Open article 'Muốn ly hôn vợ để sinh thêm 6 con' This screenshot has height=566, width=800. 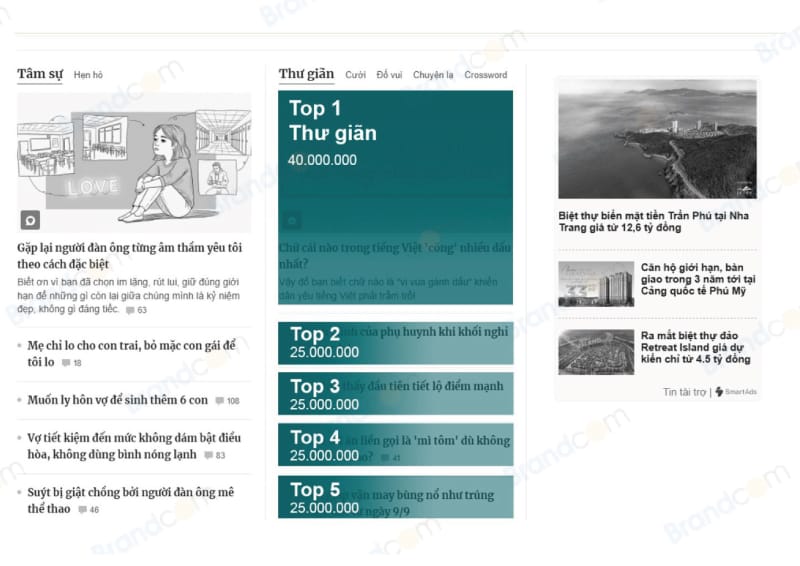[118, 400]
